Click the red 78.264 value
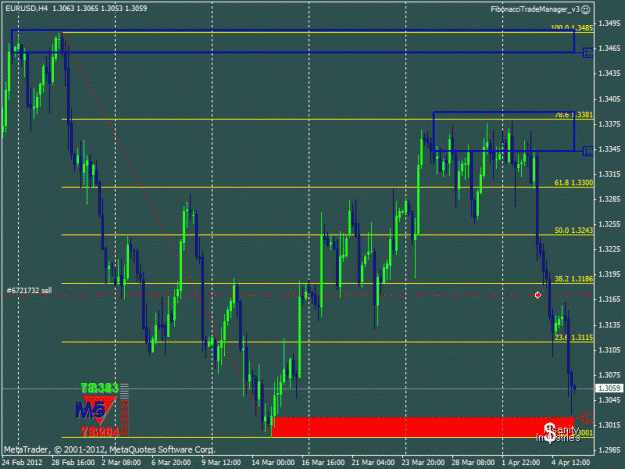 tap(100, 432)
